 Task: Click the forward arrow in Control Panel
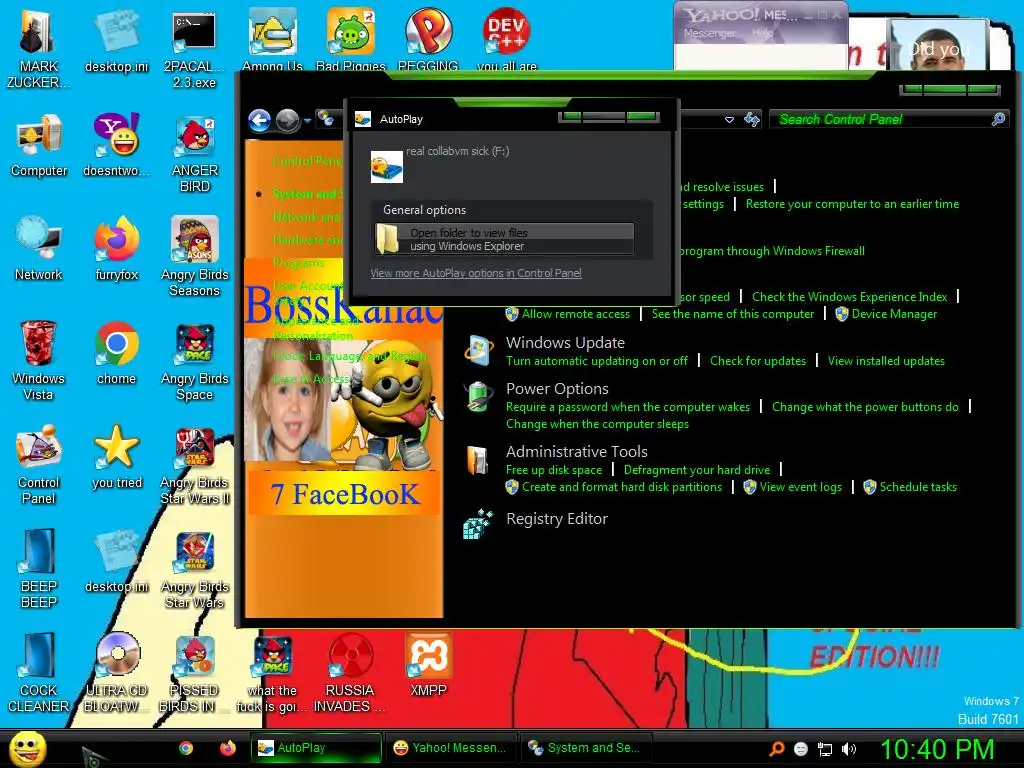(287, 120)
